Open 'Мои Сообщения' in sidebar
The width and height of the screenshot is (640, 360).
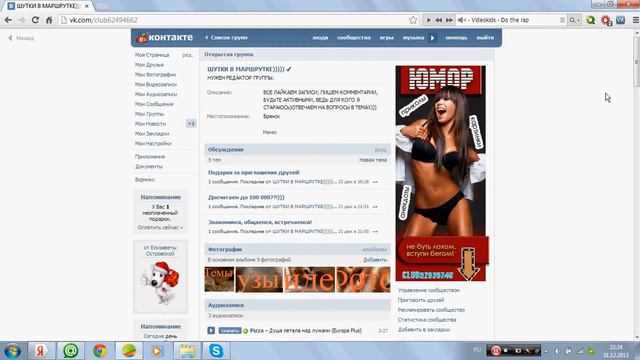tap(154, 104)
